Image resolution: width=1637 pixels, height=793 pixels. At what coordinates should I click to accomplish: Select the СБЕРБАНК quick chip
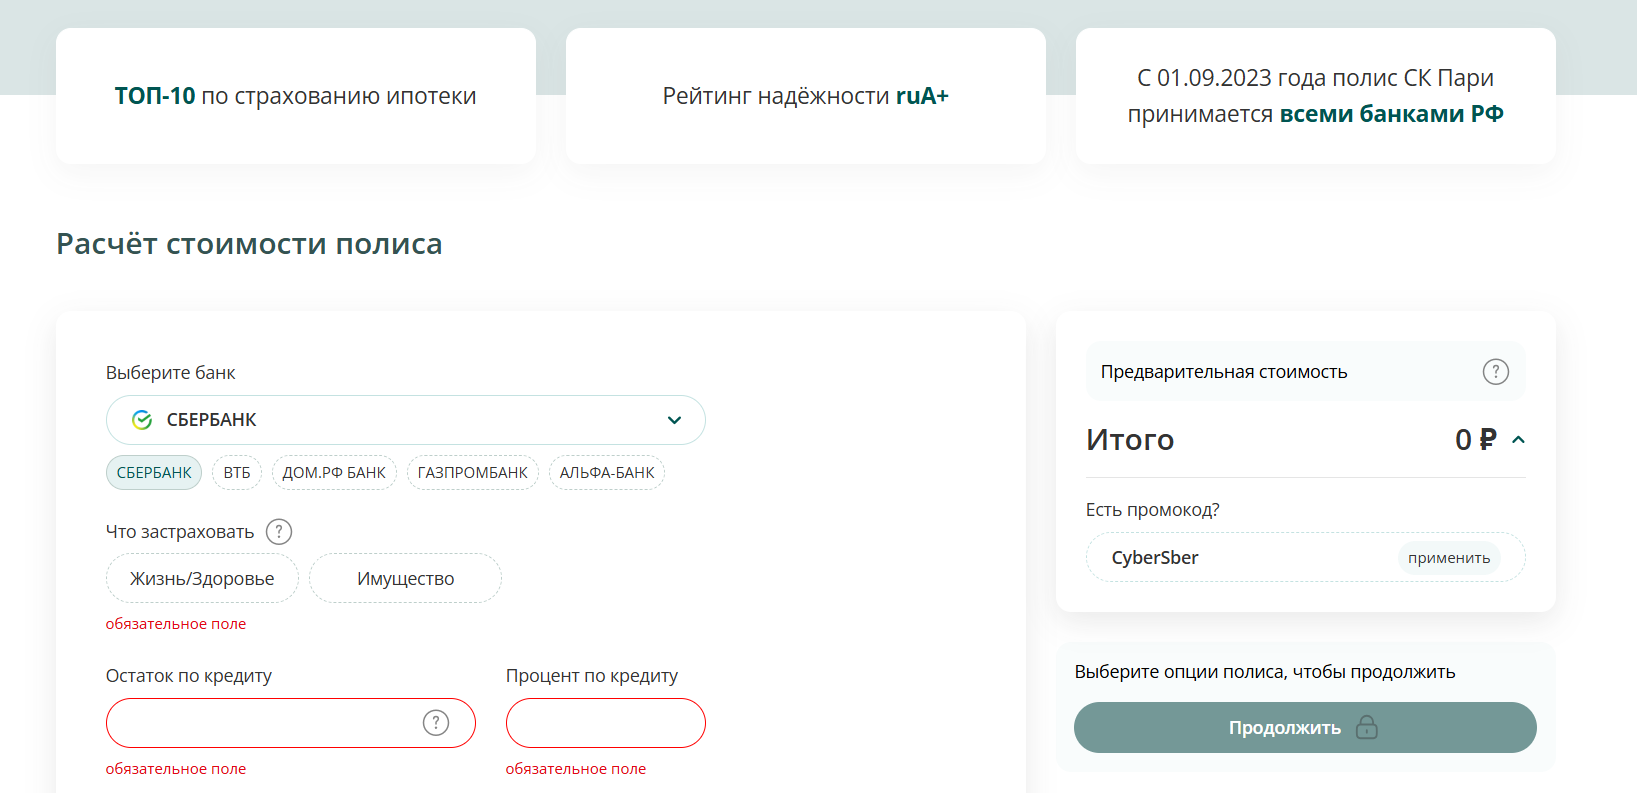point(154,473)
